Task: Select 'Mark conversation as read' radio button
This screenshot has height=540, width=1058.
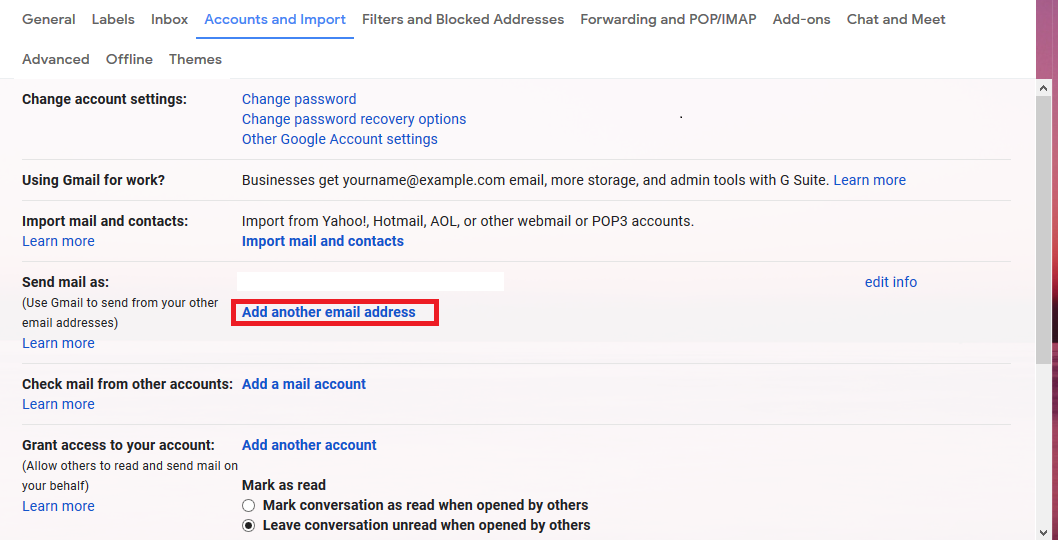Action: click(x=249, y=506)
